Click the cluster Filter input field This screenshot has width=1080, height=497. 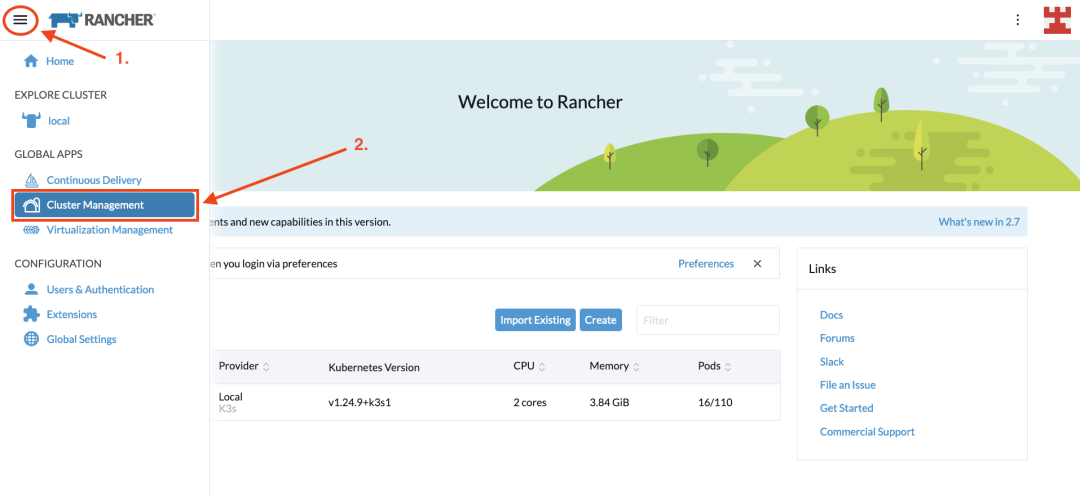tap(708, 320)
